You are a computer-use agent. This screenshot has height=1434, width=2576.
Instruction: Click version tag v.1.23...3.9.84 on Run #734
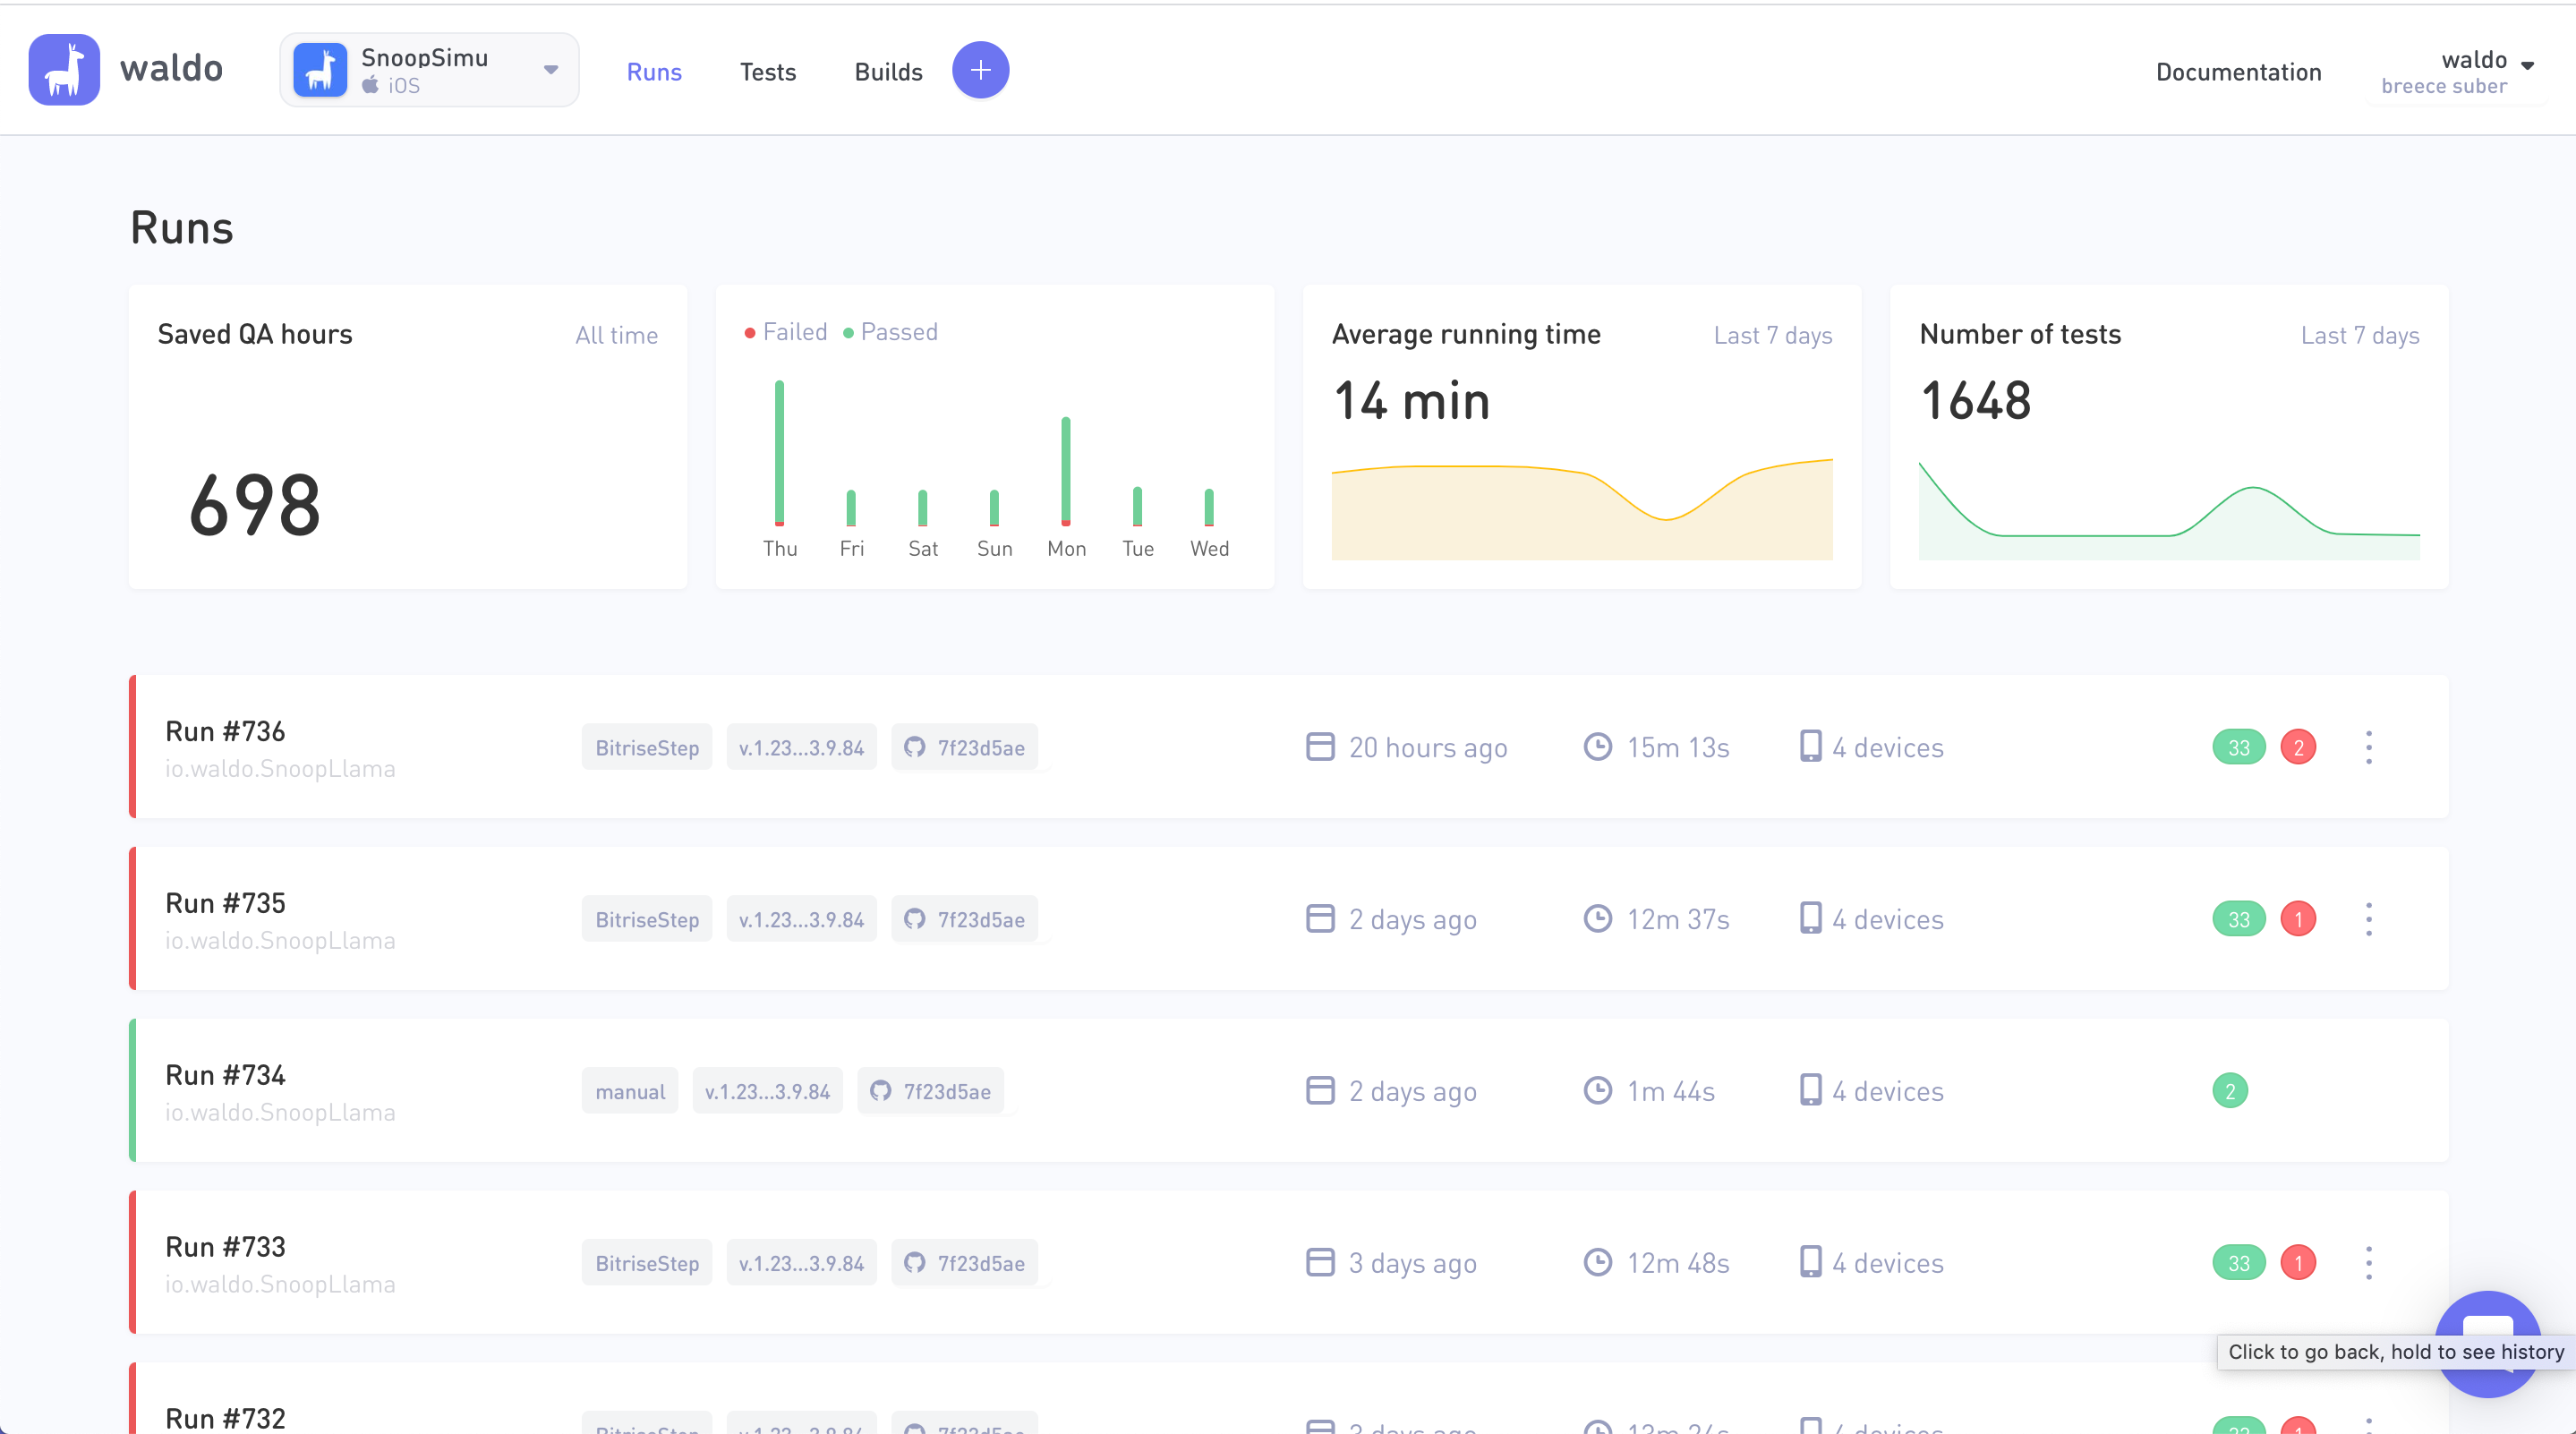pyautogui.click(x=767, y=1091)
